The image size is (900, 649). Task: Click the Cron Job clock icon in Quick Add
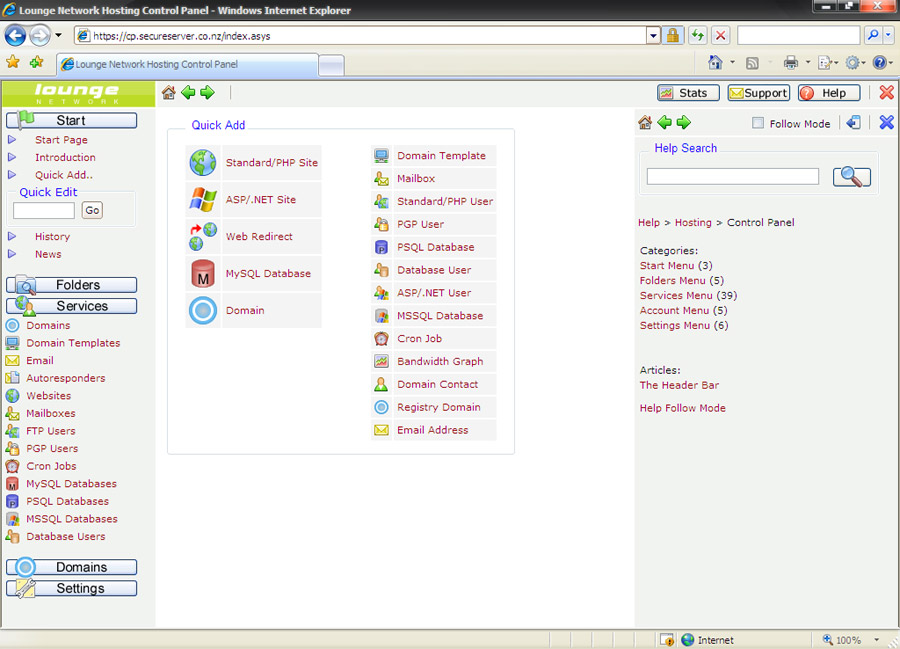point(381,339)
